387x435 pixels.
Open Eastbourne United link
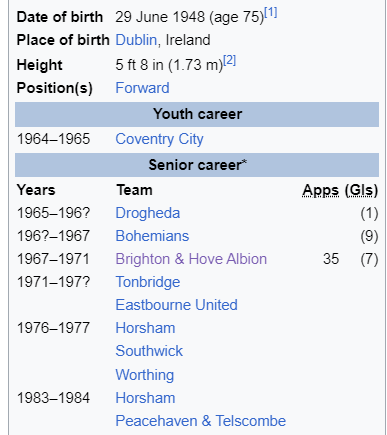(x=177, y=305)
